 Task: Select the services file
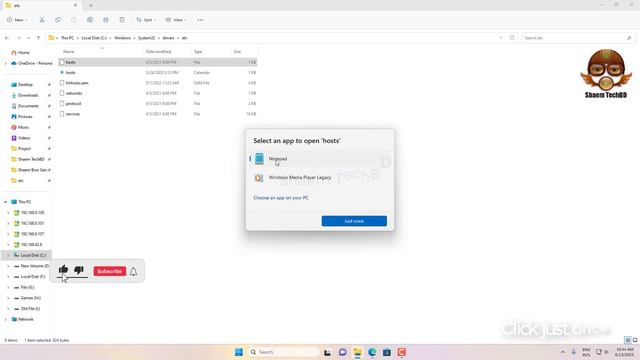158,114
